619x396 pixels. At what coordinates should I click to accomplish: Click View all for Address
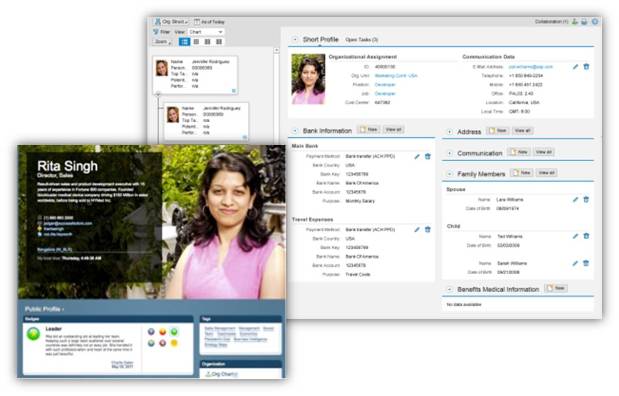pyautogui.click(x=523, y=130)
